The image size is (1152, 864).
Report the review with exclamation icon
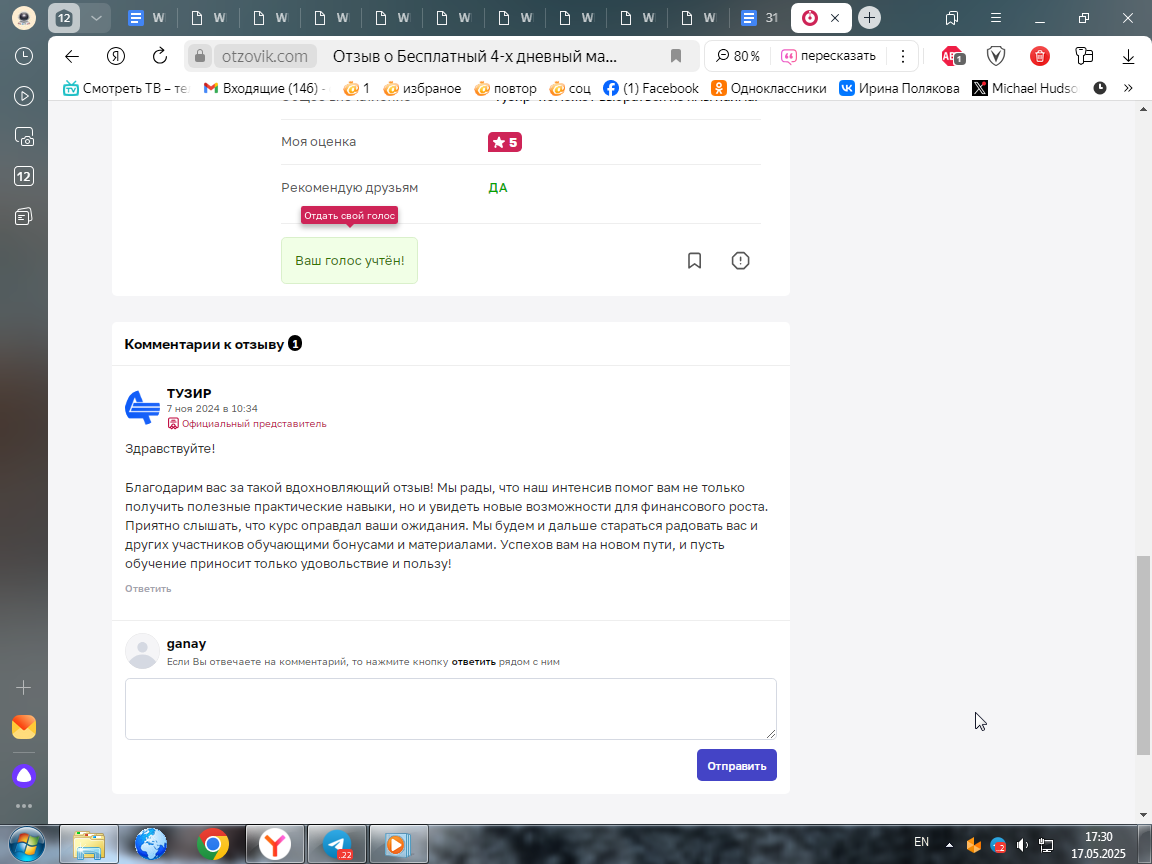[x=741, y=260]
